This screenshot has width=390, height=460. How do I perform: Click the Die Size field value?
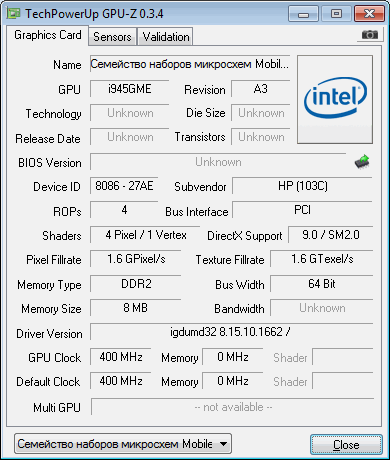(261, 113)
